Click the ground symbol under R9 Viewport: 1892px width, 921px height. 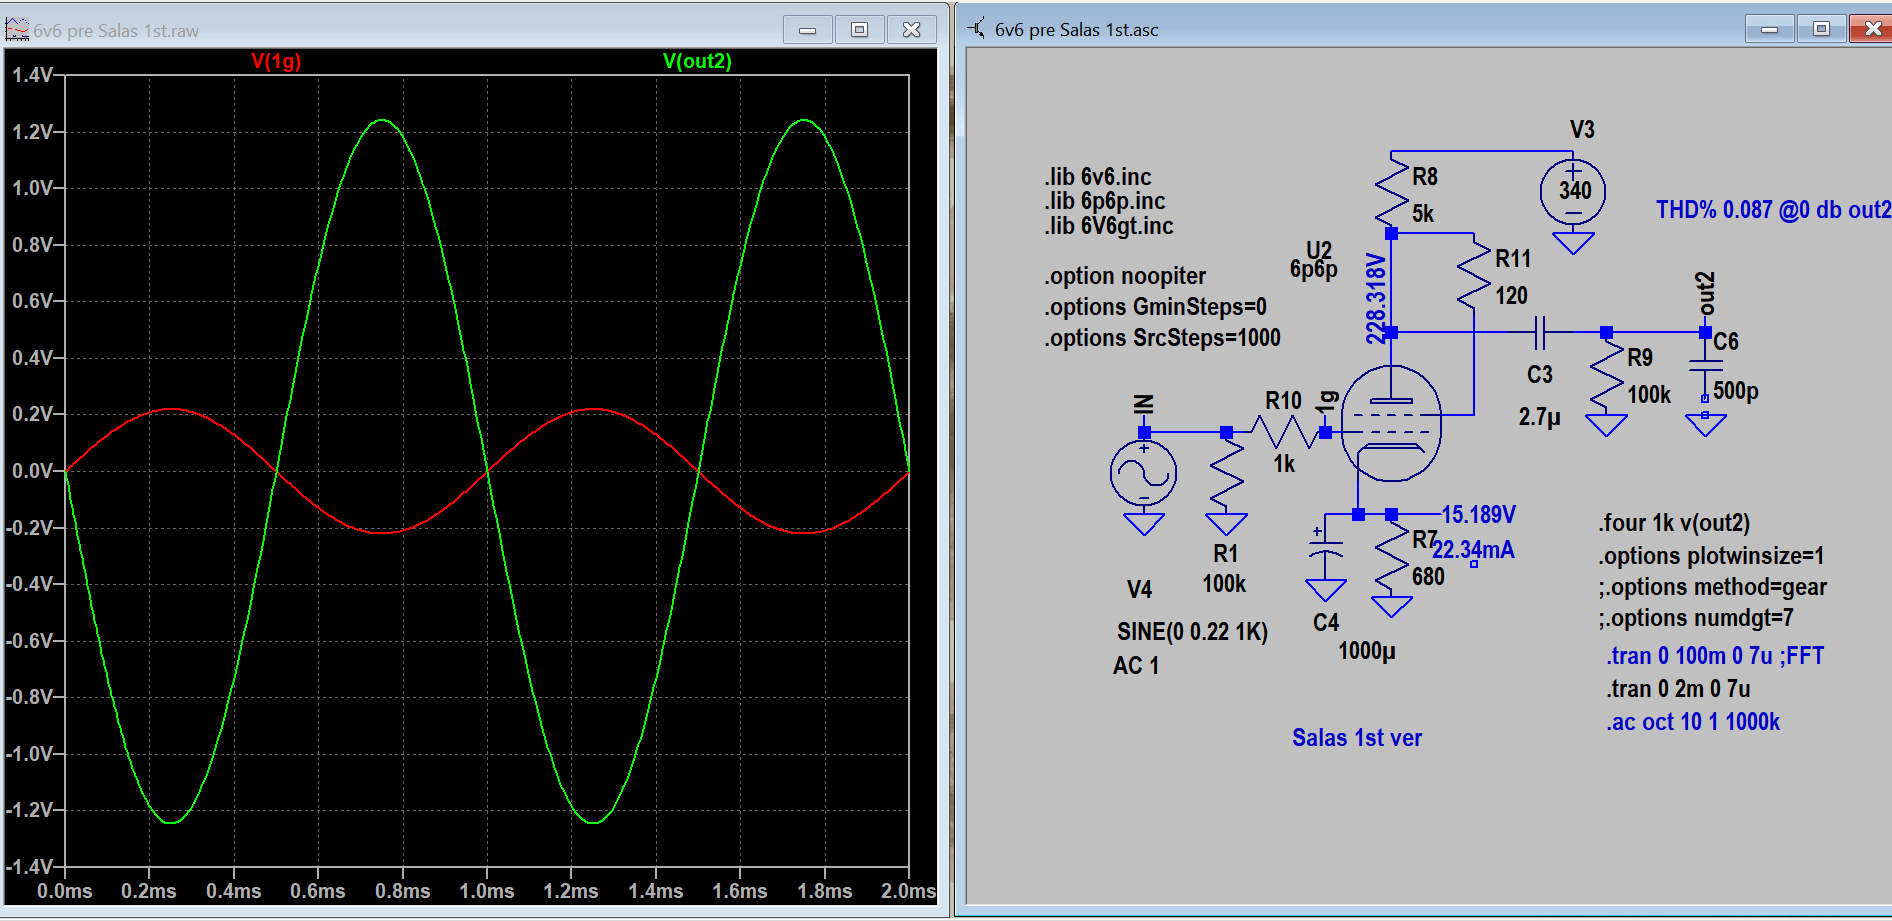pyautogui.click(x=1606, y=426)
